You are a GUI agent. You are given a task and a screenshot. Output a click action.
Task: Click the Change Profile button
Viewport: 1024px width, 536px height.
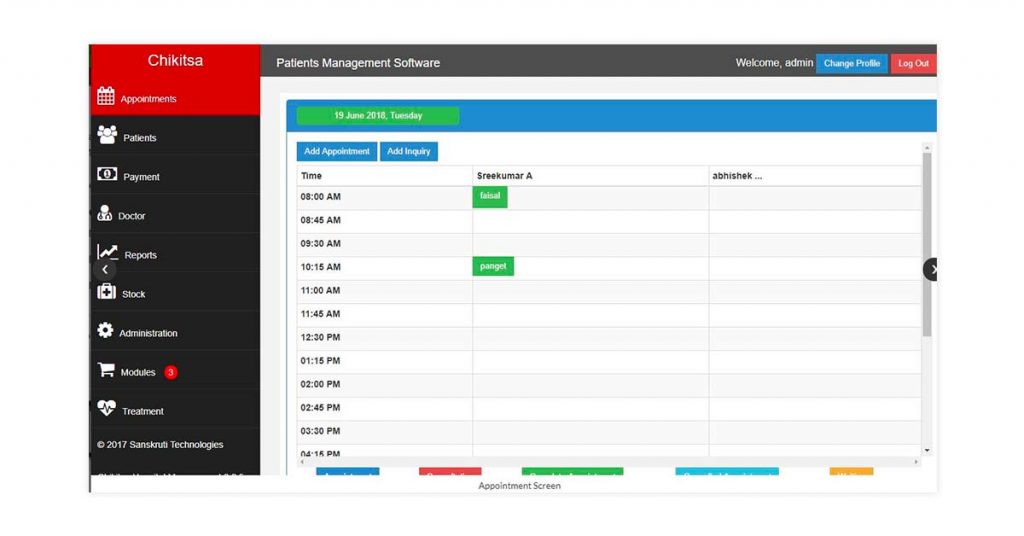(x=851, y=63)
